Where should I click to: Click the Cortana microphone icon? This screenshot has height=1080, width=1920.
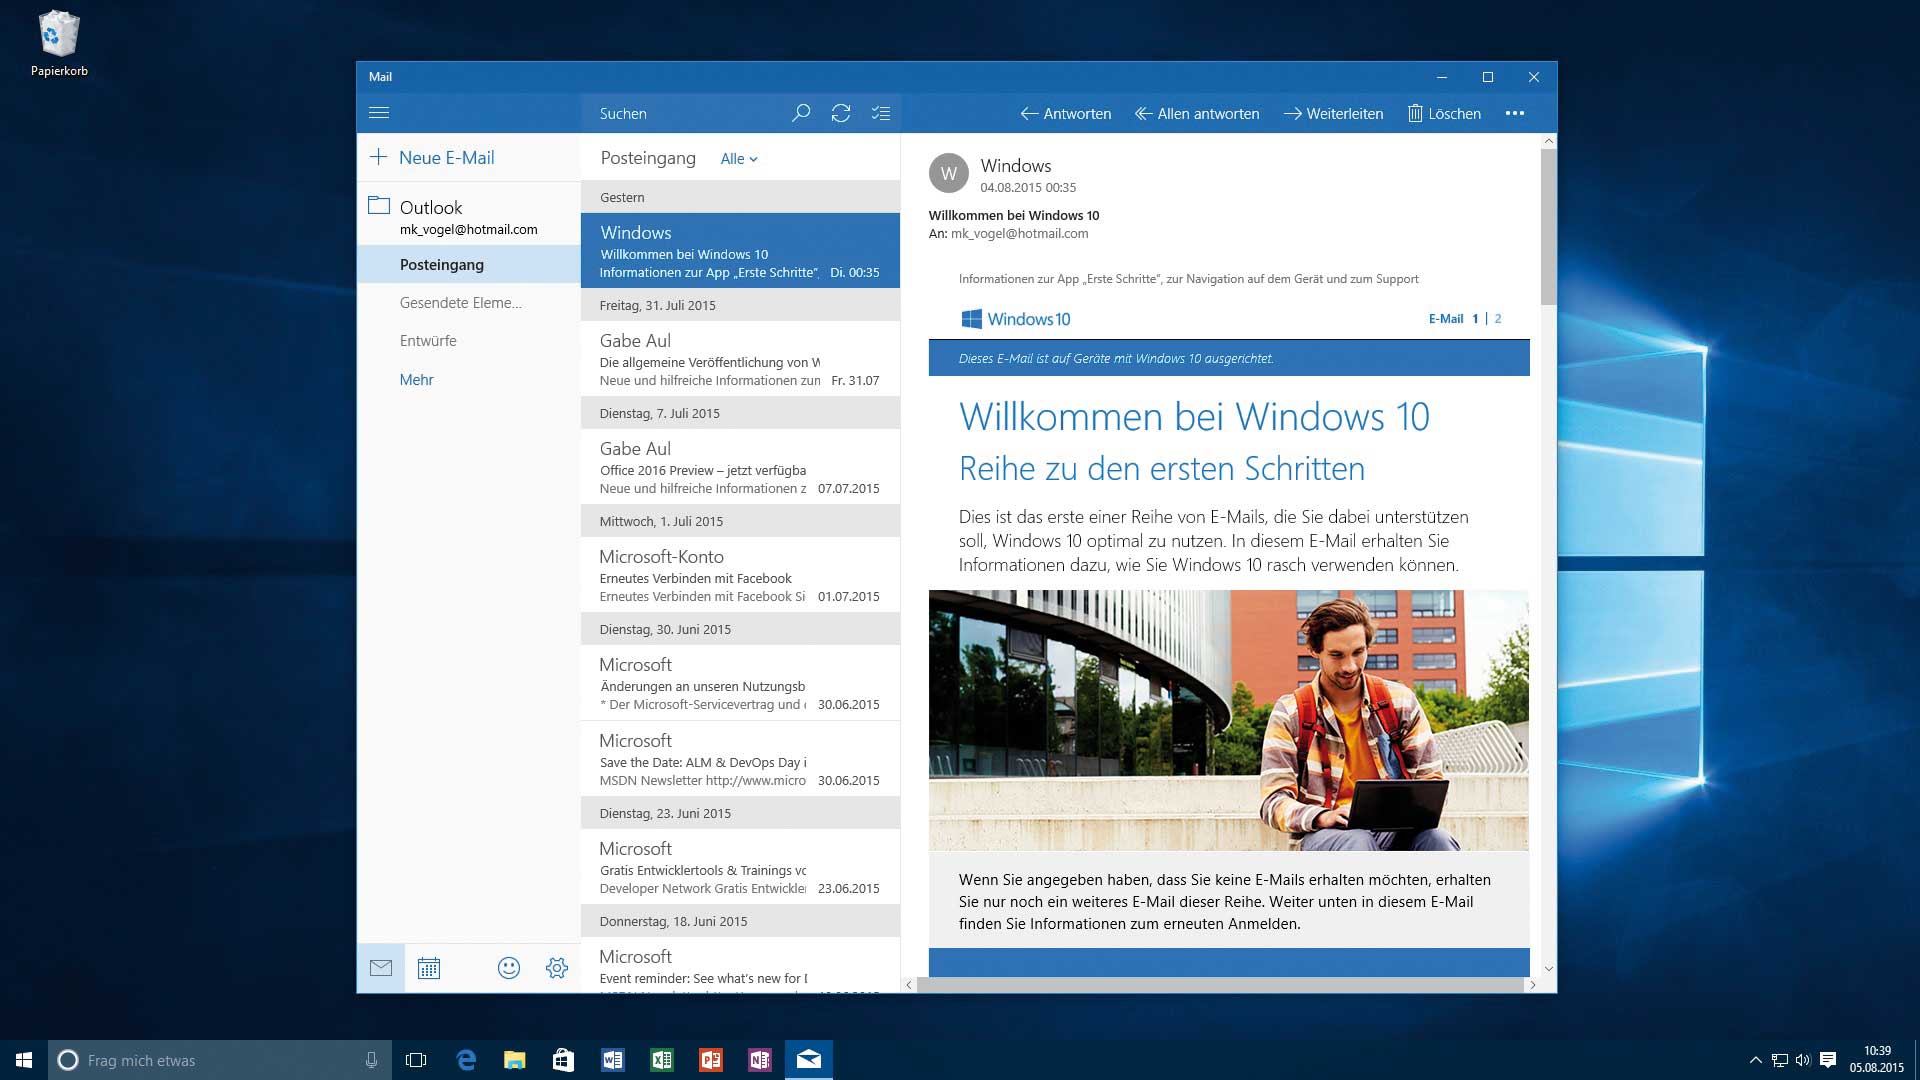(x=371, y=1060)
